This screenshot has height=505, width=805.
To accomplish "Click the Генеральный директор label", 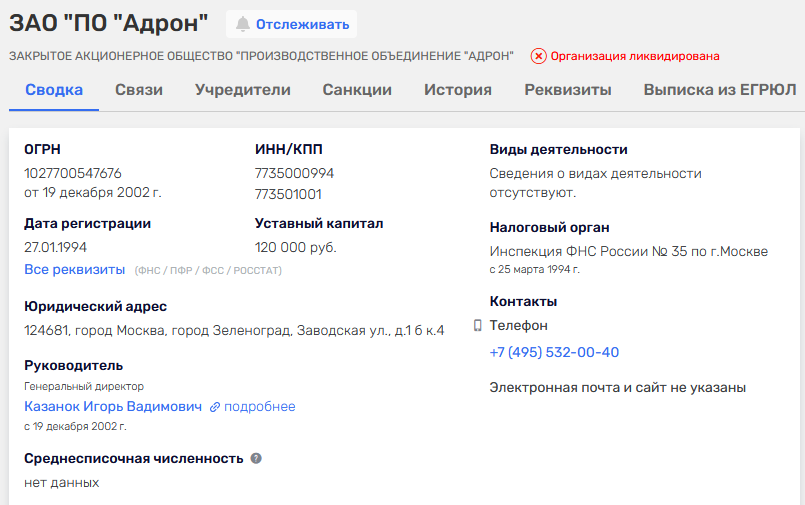I will coord(84,386).
